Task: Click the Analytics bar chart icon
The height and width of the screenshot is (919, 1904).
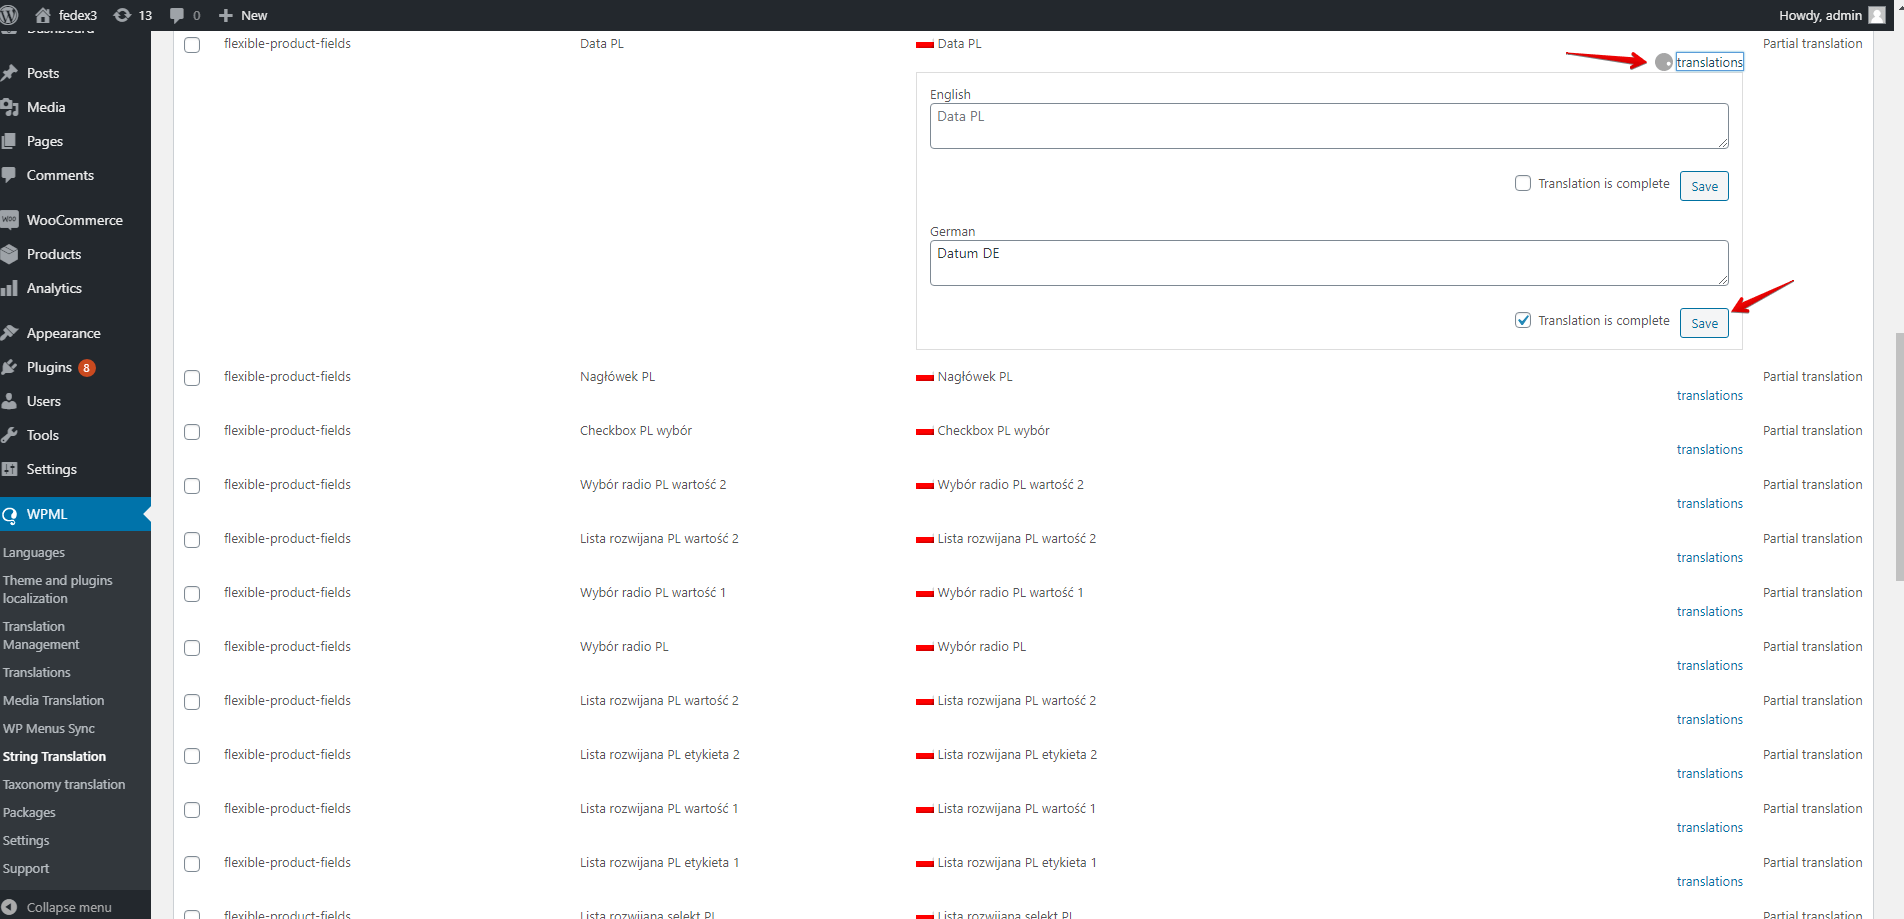Action: click(x=10, y=288)
